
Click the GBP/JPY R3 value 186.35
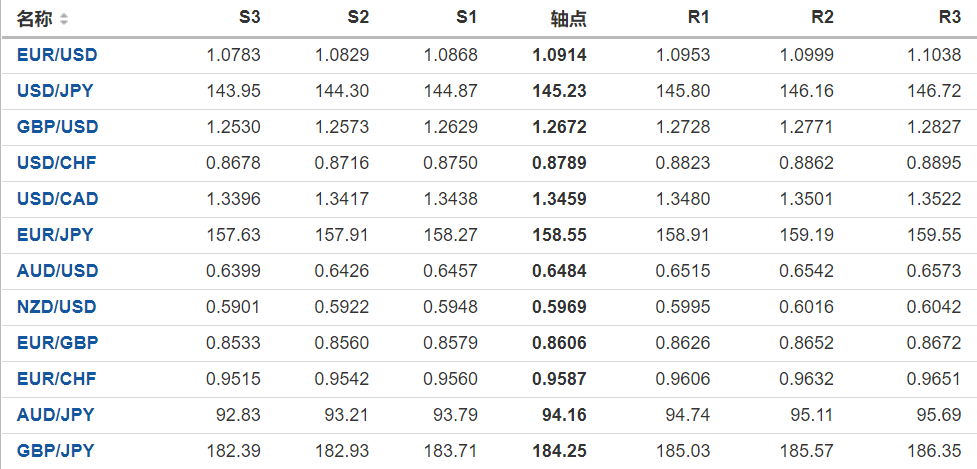(x=934, y=451)
